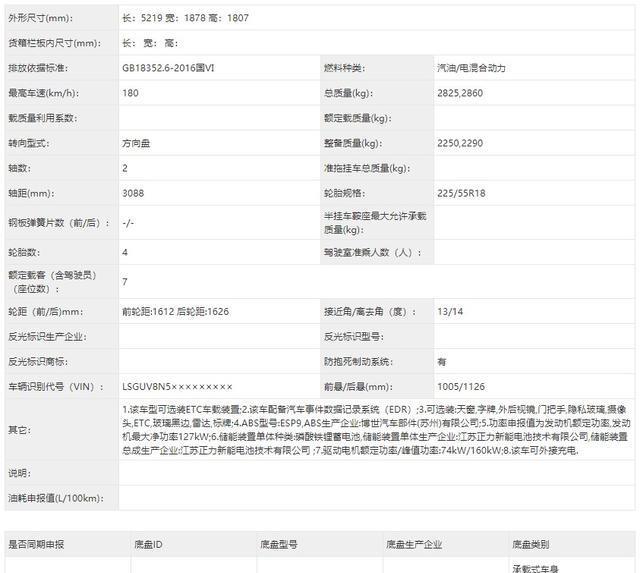Select total mass value 2825,2860
The height and width of the screenshot is (573, 640).
[x=460, y=93]
